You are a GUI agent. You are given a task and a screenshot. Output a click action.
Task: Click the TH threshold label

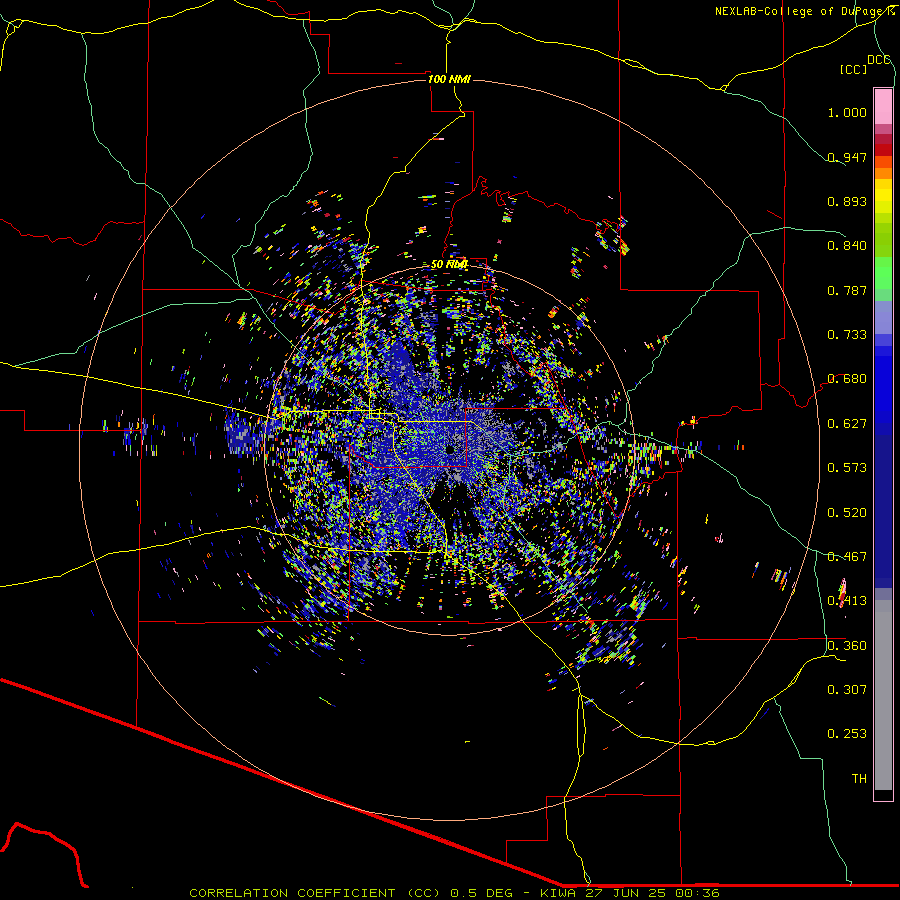[859, 779]
